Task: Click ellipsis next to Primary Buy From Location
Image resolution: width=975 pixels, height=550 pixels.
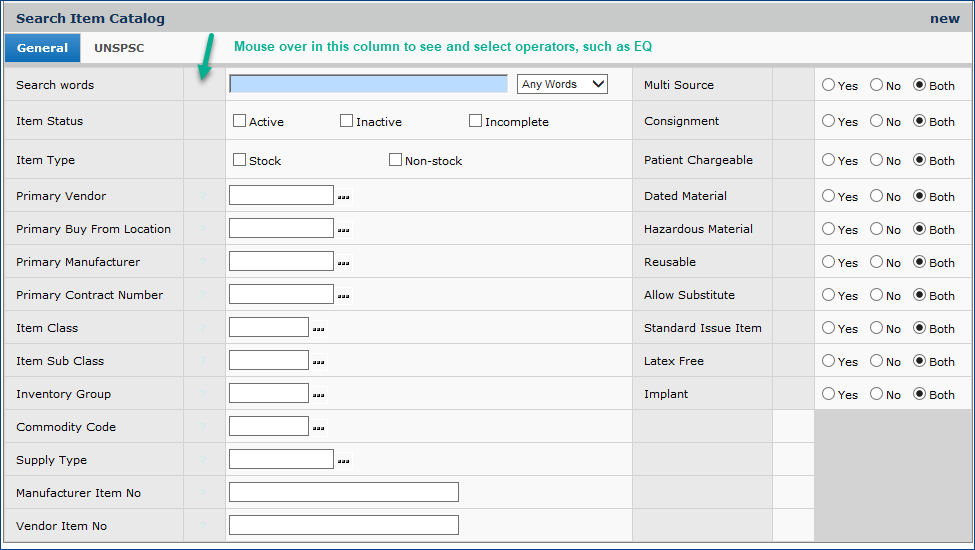Action: [343, 230]
